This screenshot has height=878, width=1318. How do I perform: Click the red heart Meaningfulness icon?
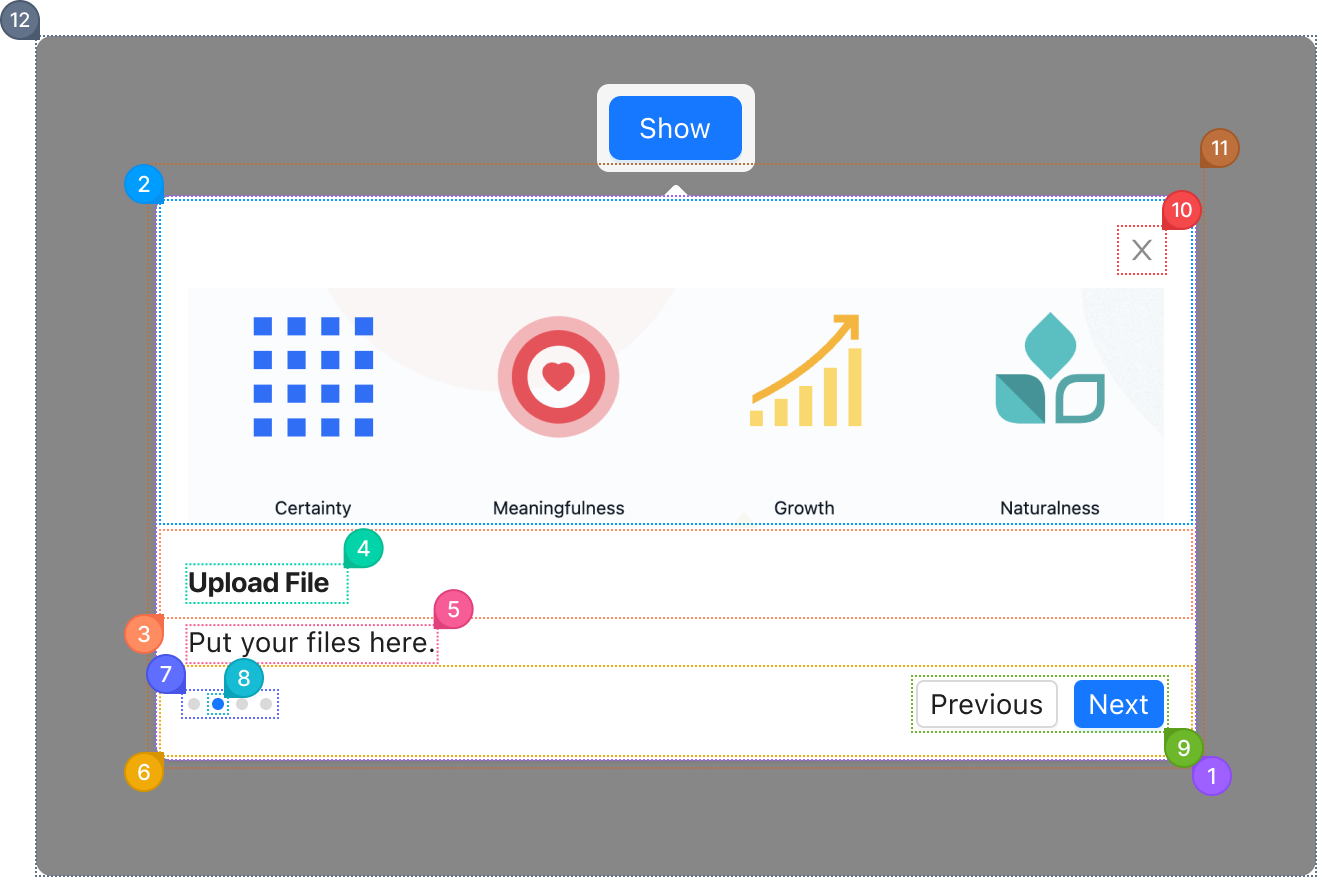tap(559, 377)
